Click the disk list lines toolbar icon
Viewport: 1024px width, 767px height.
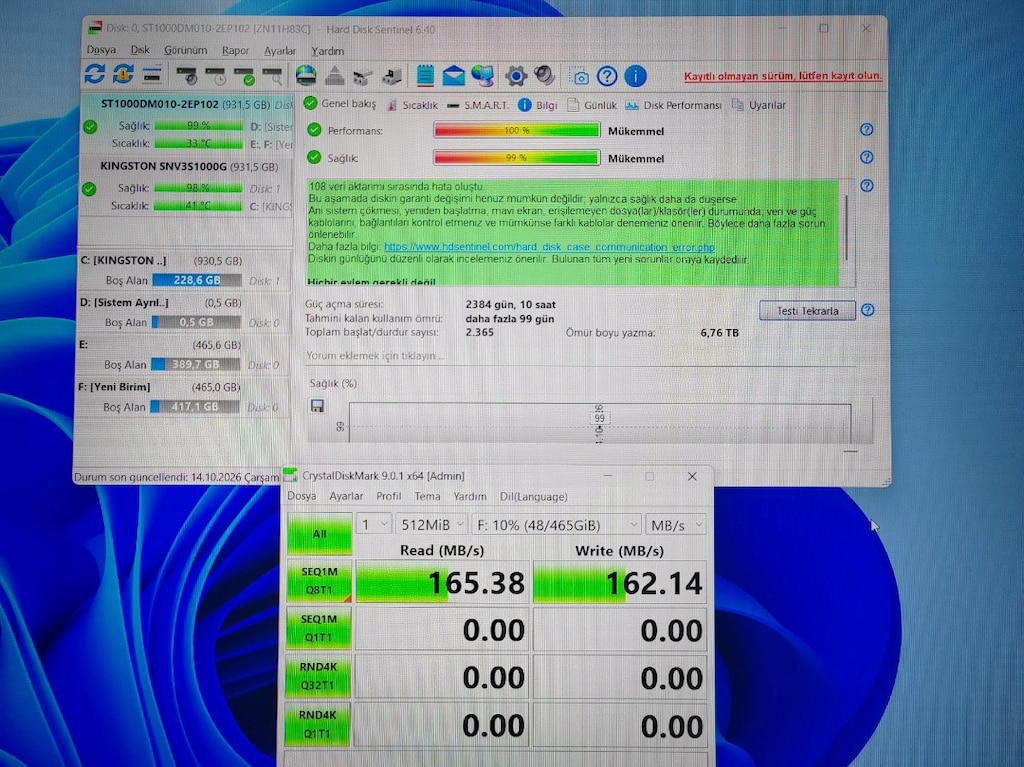pyautogui.click(x=152, y=75)
